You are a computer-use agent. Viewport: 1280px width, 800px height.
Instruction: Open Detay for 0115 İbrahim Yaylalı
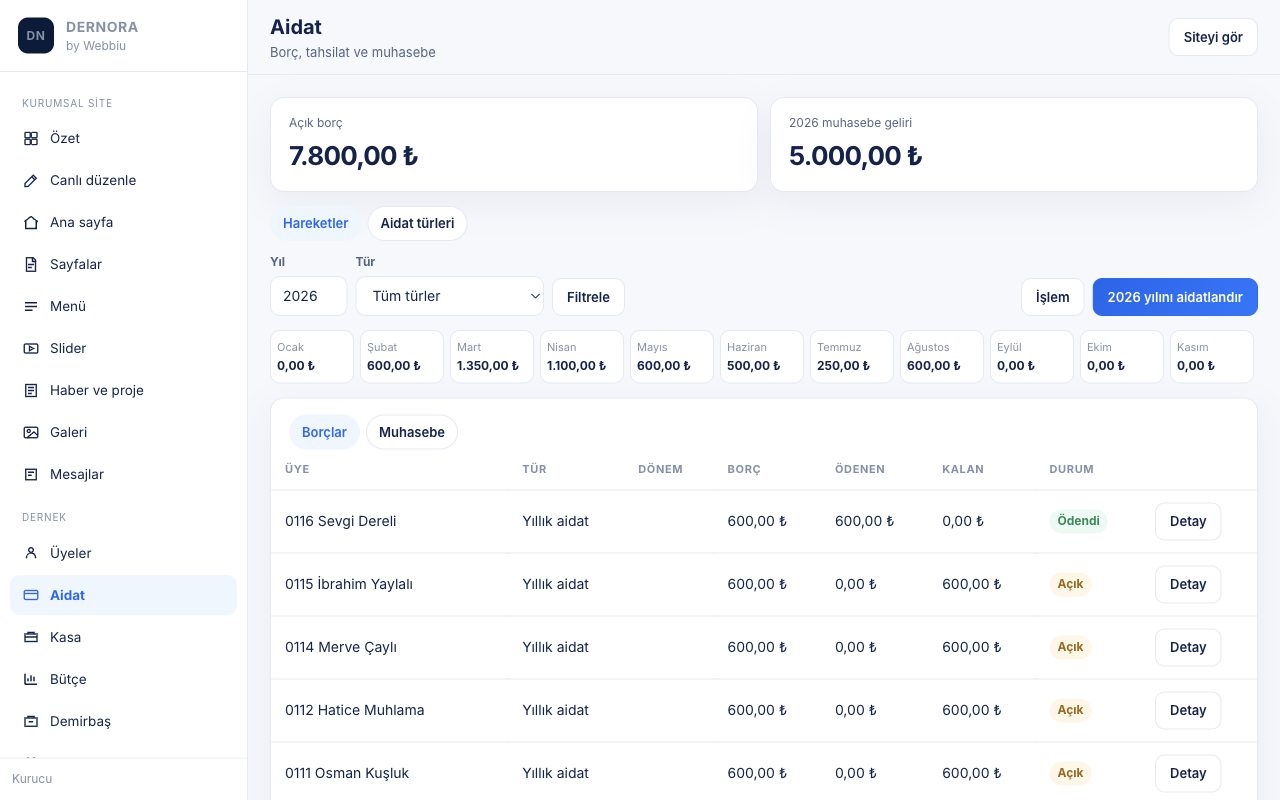(x=1188, y=584)
